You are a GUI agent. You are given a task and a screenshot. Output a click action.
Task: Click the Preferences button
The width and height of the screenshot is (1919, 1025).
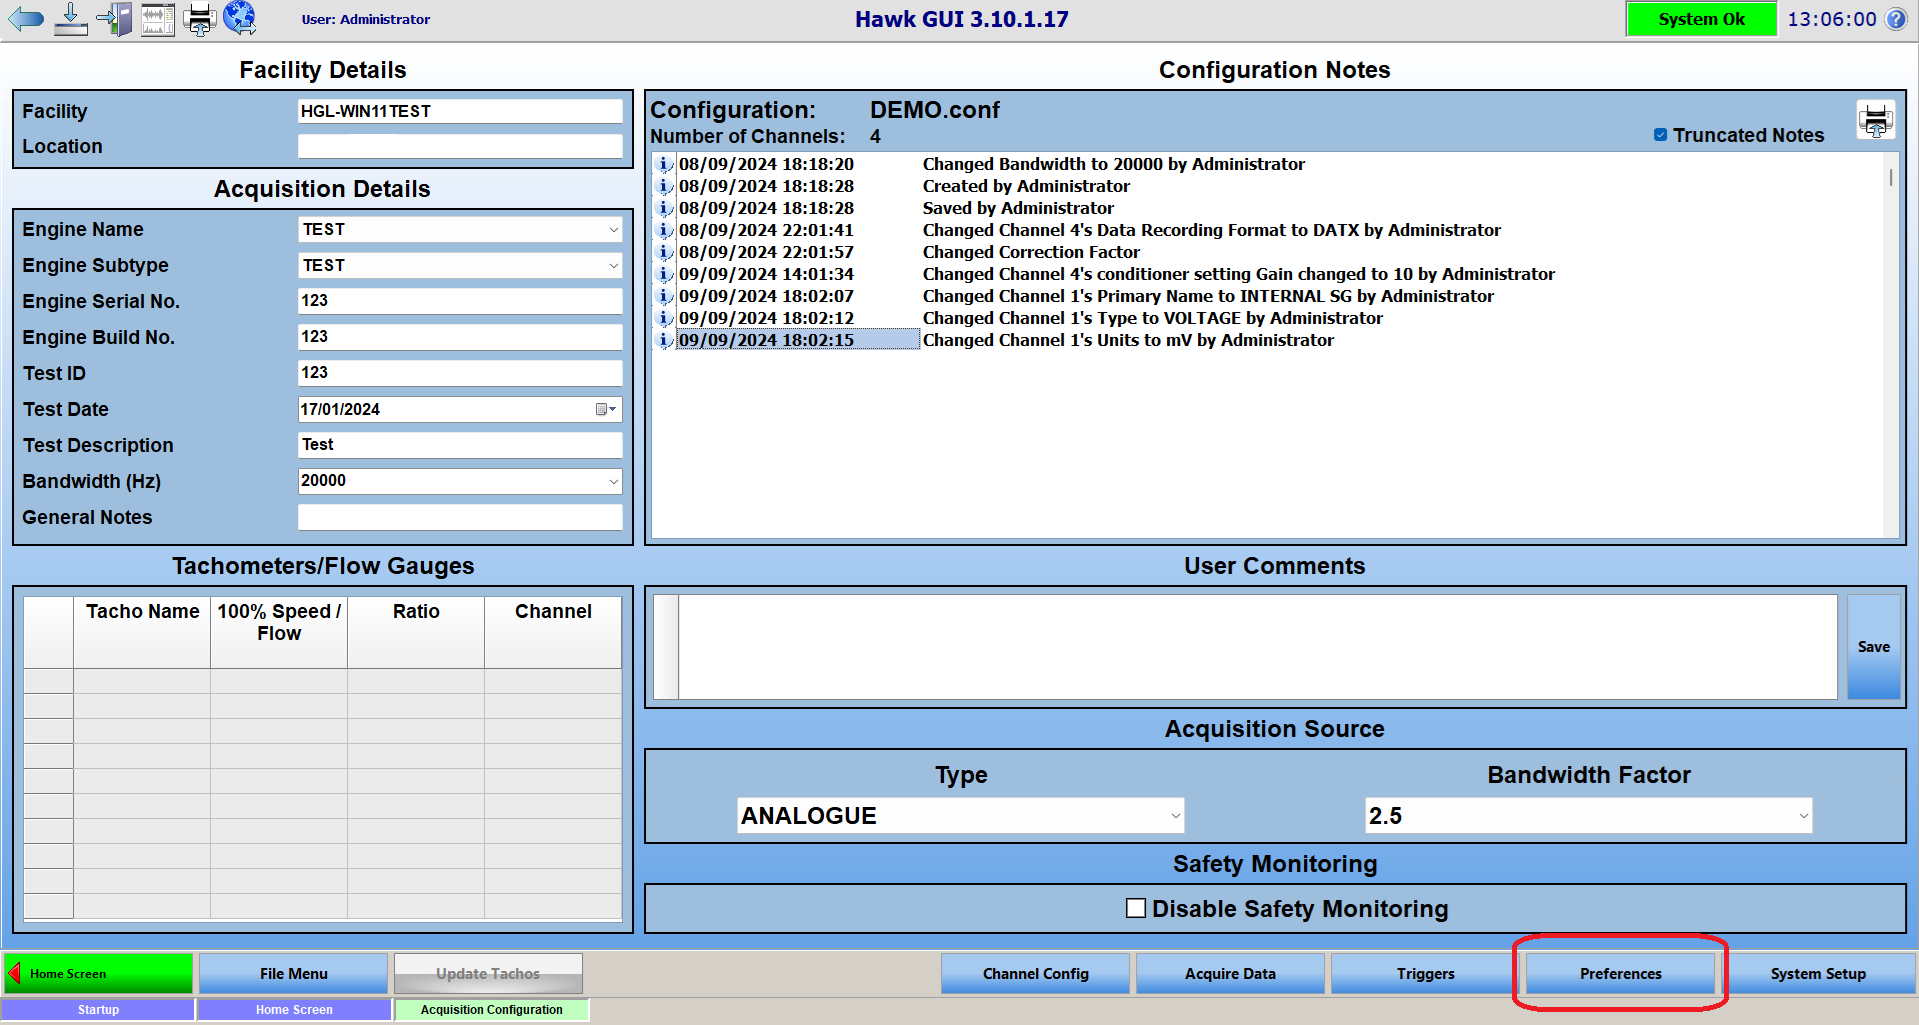click(1620, 974)
